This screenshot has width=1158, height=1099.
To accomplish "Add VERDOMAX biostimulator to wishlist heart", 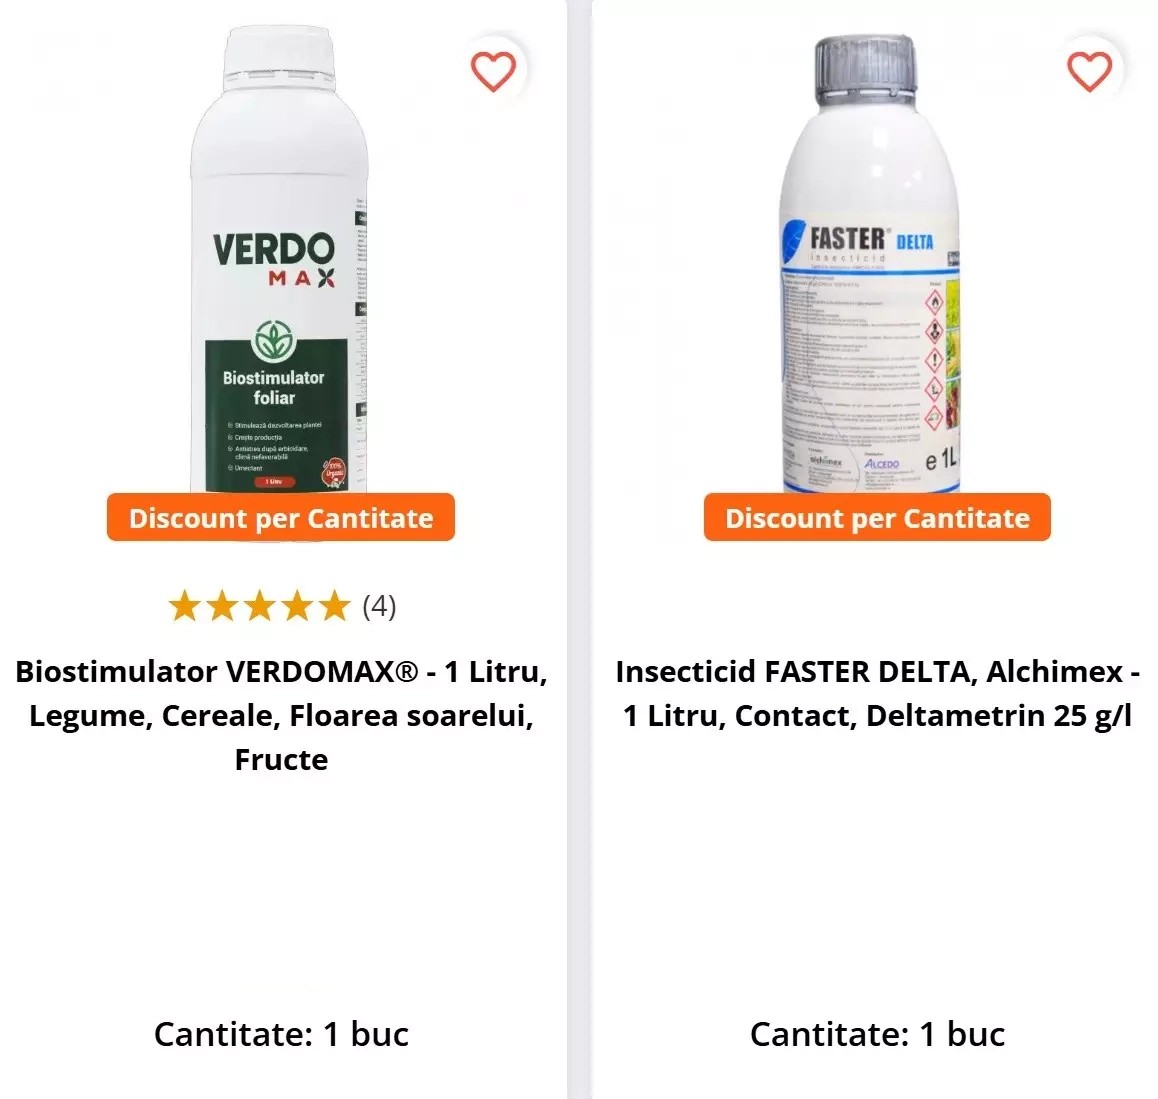I will click(x=493, y=72).
